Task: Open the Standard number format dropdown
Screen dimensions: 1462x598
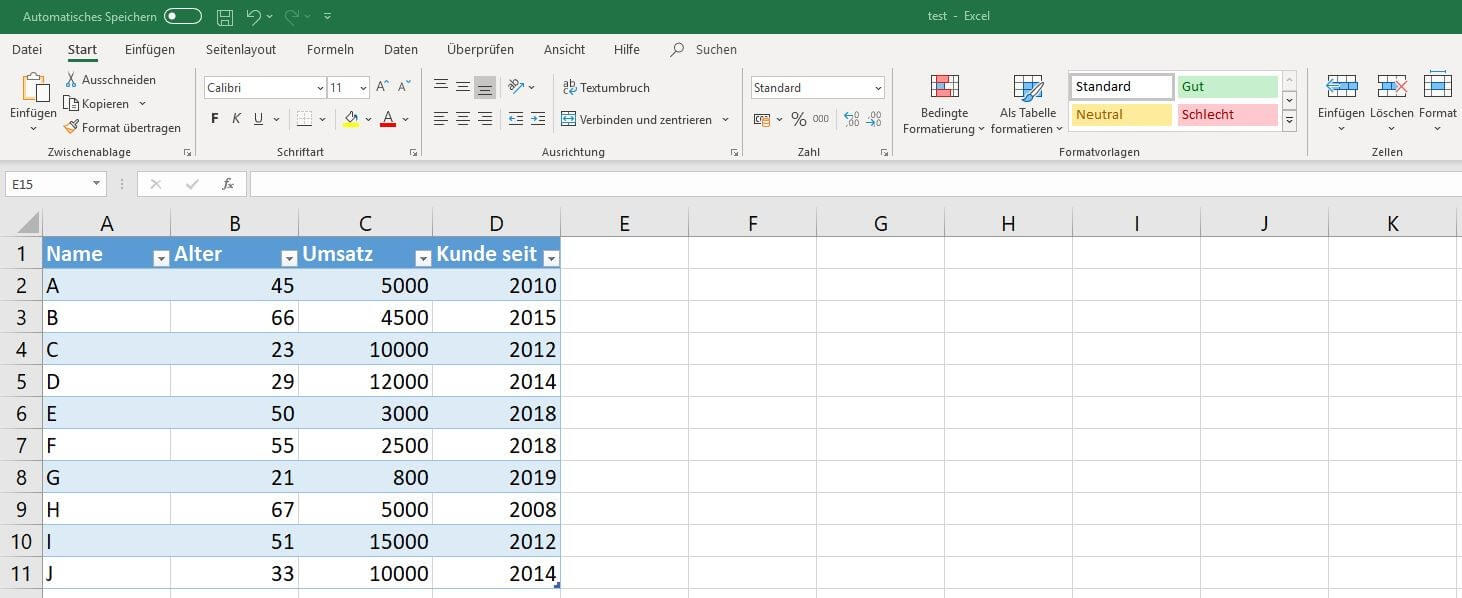Action: click(x=878, y=88)
